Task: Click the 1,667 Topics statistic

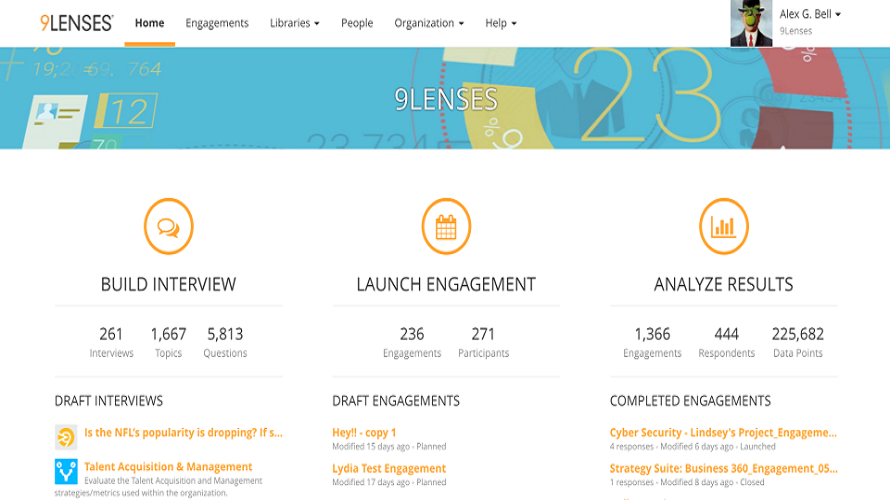Action: (x=169, y=342)
